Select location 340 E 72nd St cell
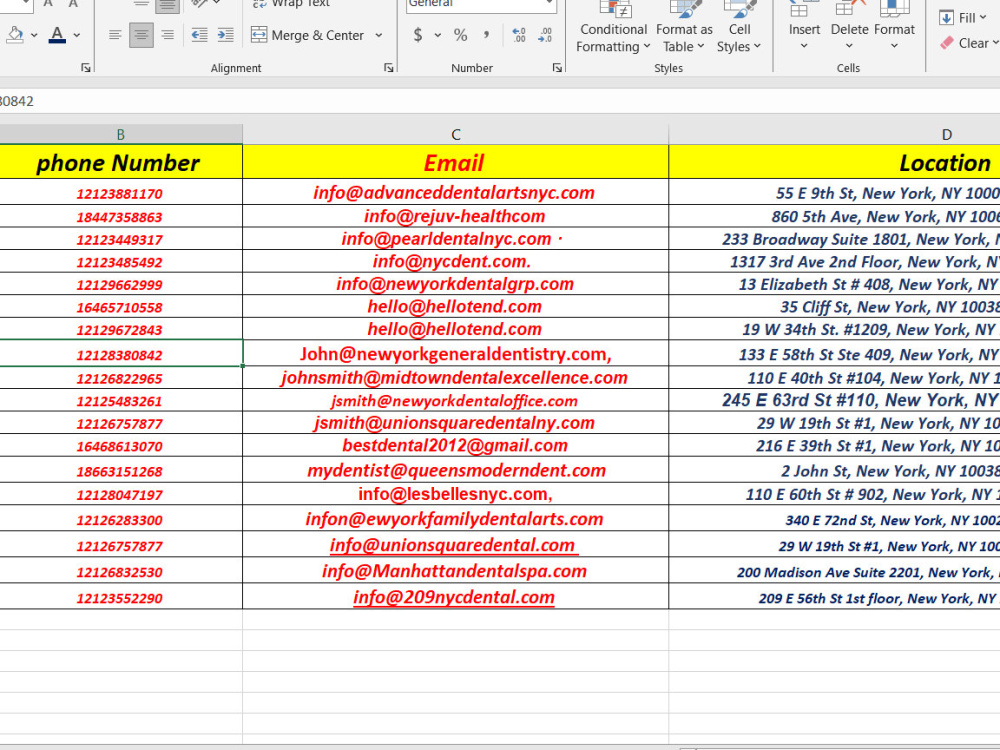Viewport: 1000px width, 750px height. point(834,520)
